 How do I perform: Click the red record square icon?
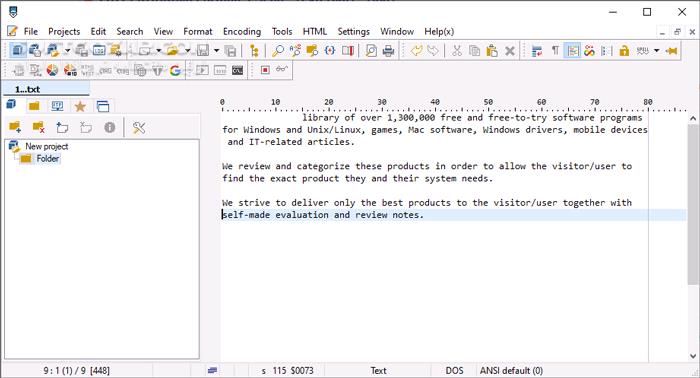(265, 70)
